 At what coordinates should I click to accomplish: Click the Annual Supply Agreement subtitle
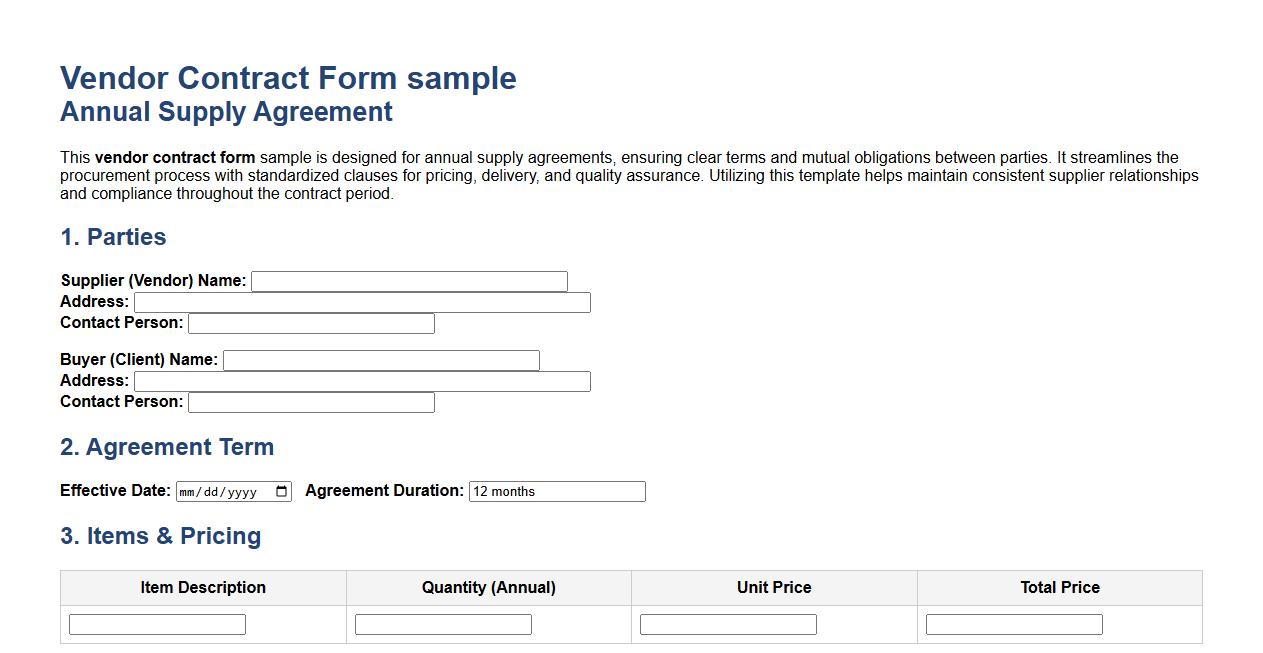point(226,112)
